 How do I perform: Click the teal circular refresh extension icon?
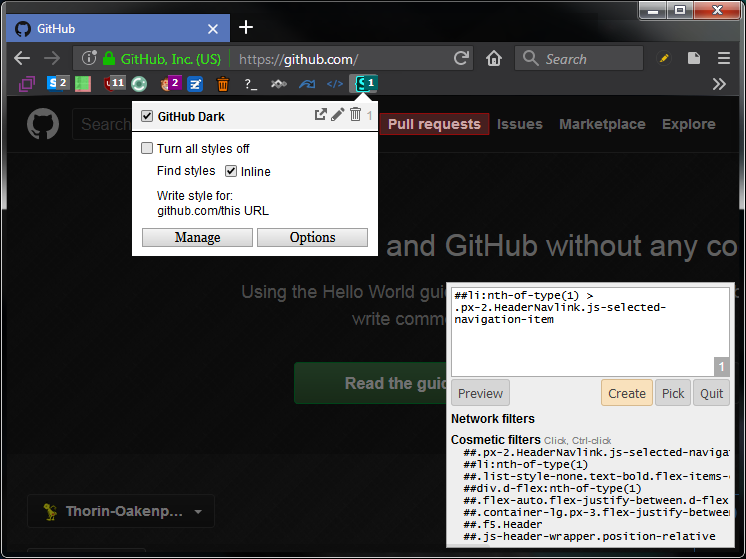point(139,84)
